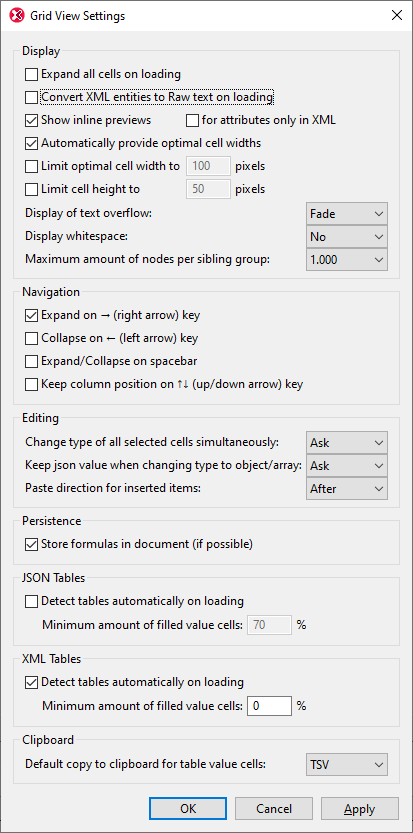The image size is (413, 833).
Task: Enable Limit cell height option
Action: pos(32,189)
